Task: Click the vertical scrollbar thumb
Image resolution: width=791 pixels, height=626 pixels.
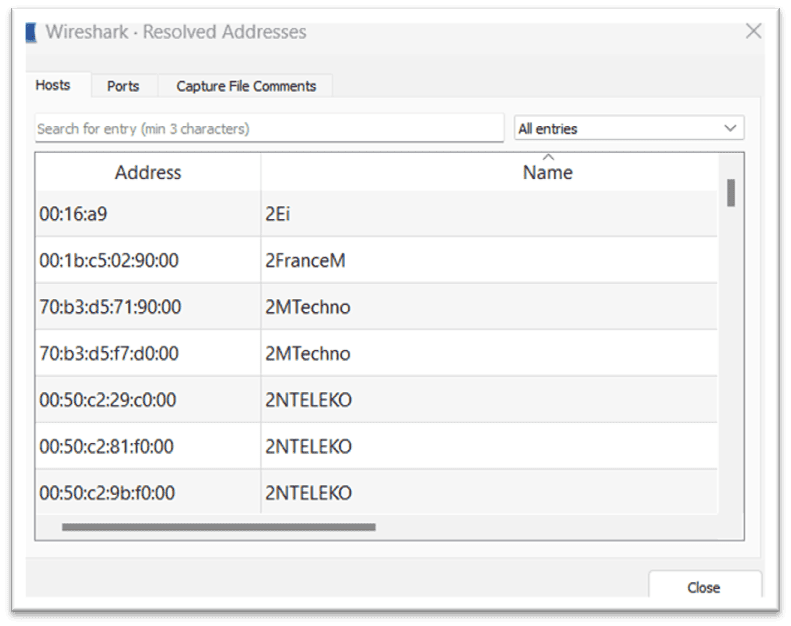Action: tap(731, 193)
